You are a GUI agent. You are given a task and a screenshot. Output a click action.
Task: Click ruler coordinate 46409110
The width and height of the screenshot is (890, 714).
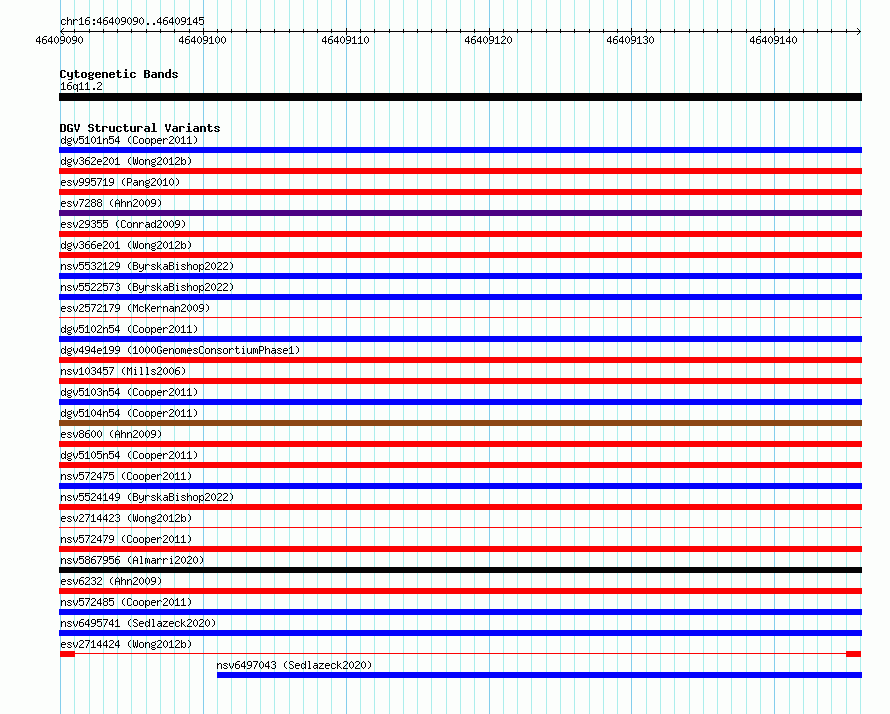click(x=345, y=40)
